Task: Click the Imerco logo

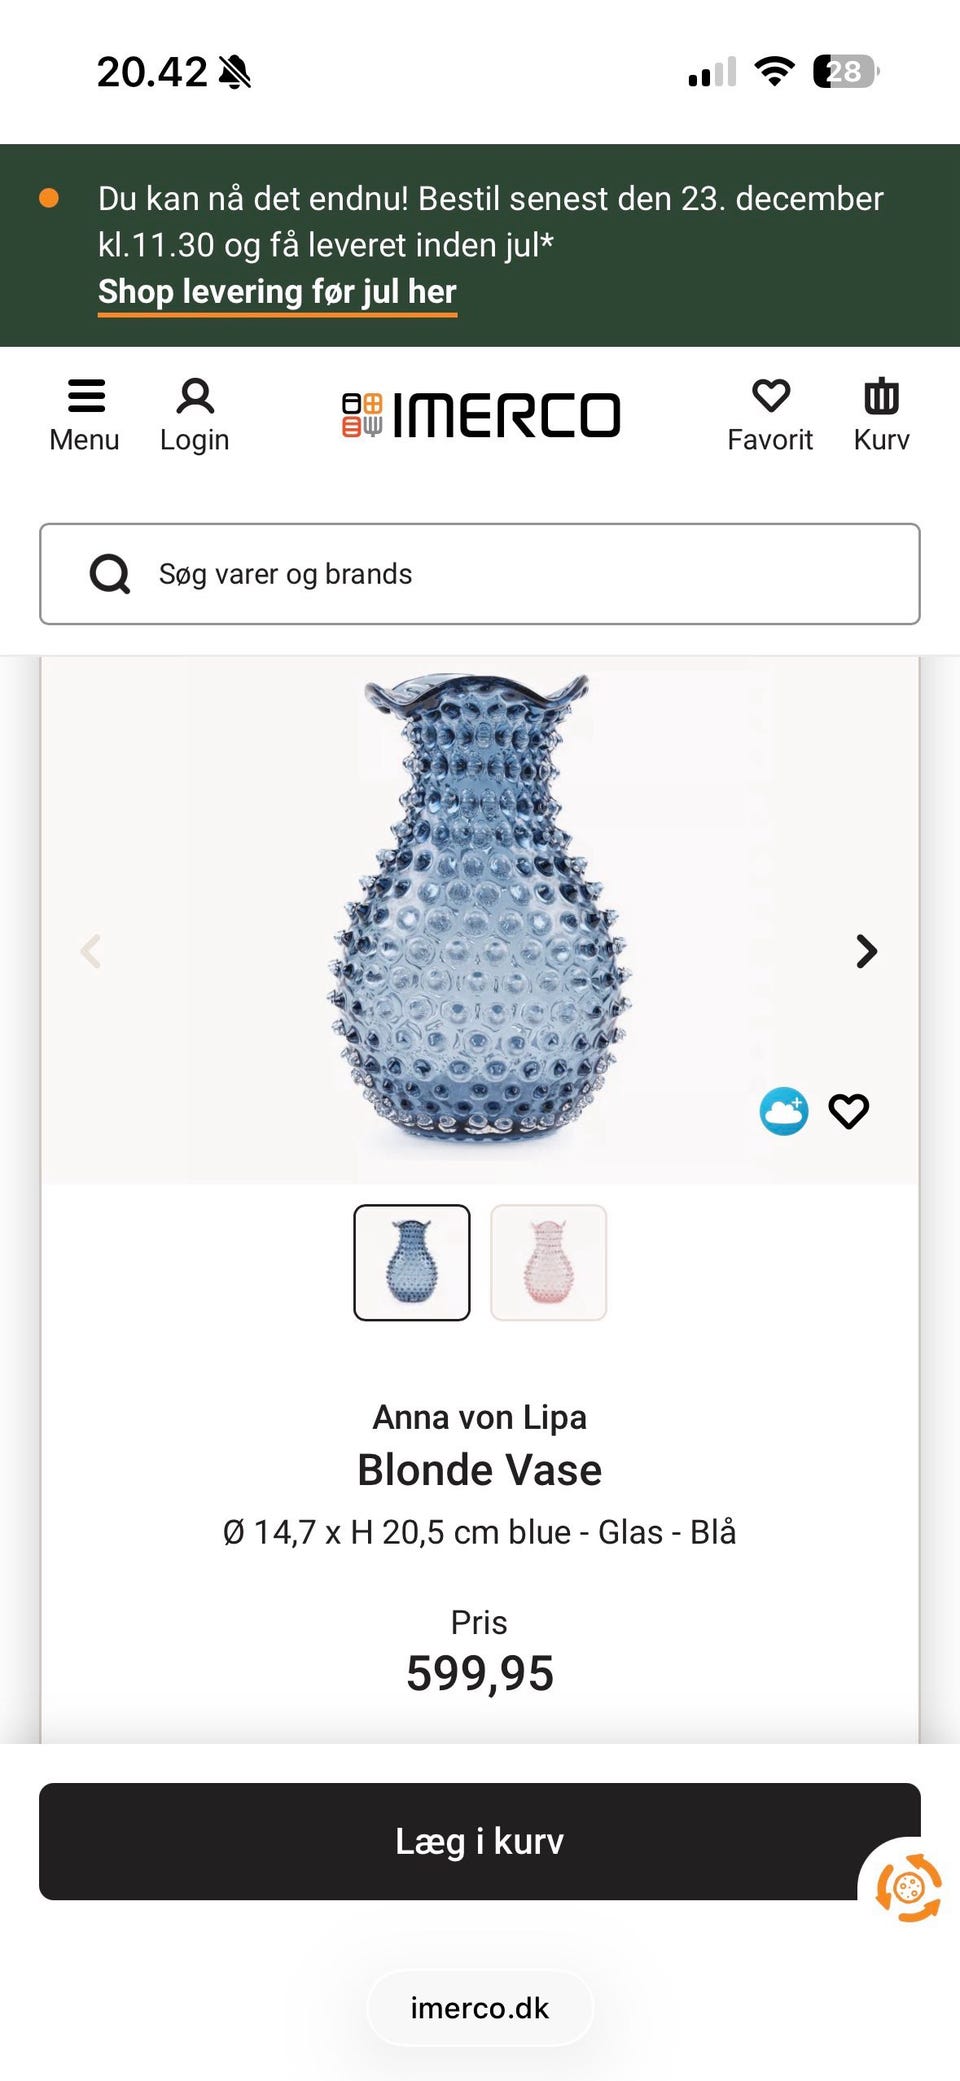Action: coord(481,415)
